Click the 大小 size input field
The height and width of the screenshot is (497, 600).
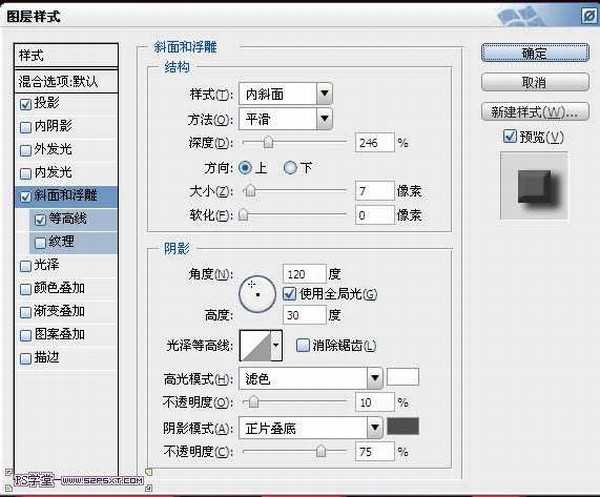373,190
